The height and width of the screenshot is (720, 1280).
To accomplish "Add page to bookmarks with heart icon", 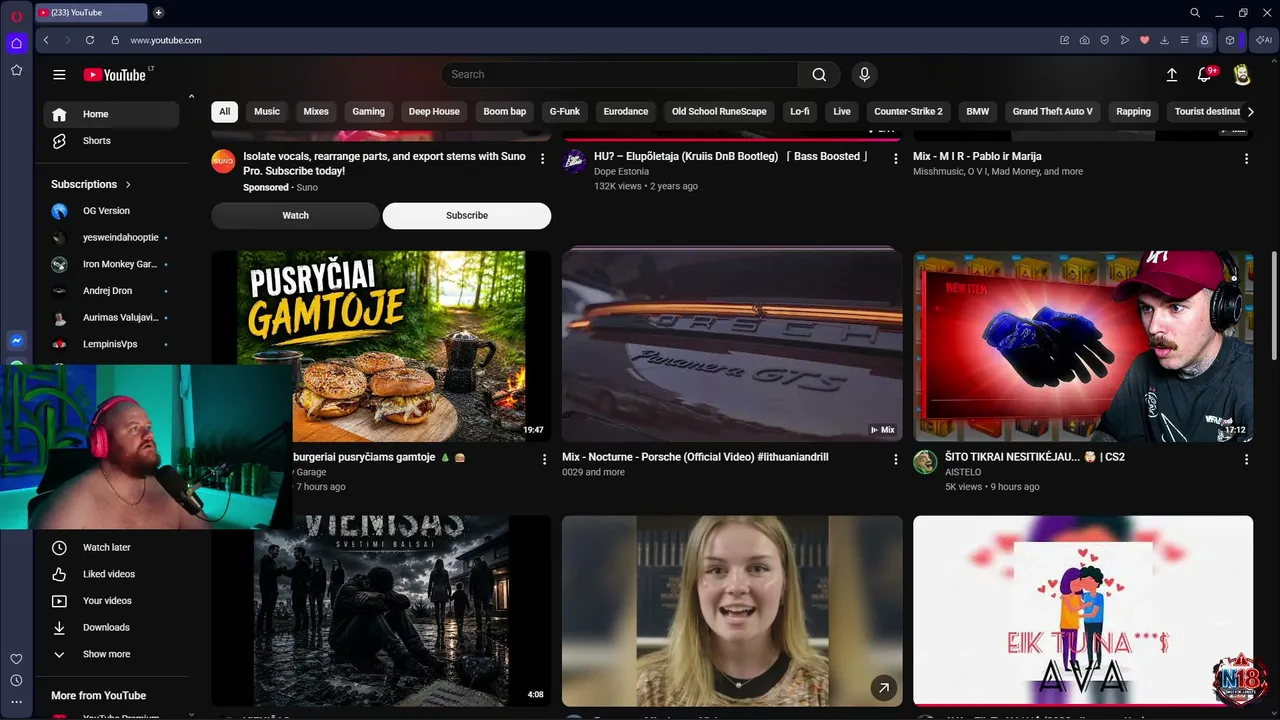I will point(1145,40).
